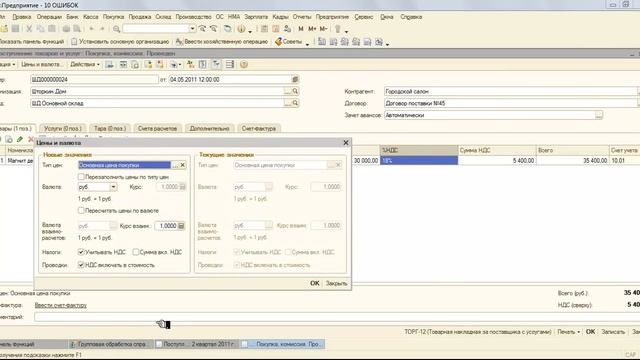Click Записать button at document bottom

coord(613,332)
